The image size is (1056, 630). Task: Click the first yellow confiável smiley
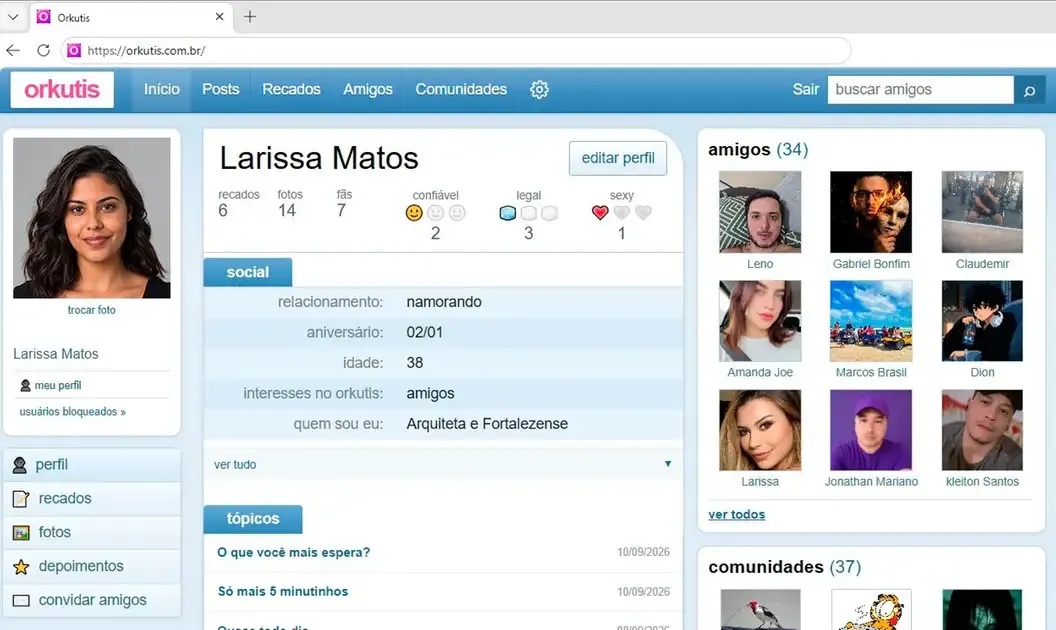tap(414, 213)
